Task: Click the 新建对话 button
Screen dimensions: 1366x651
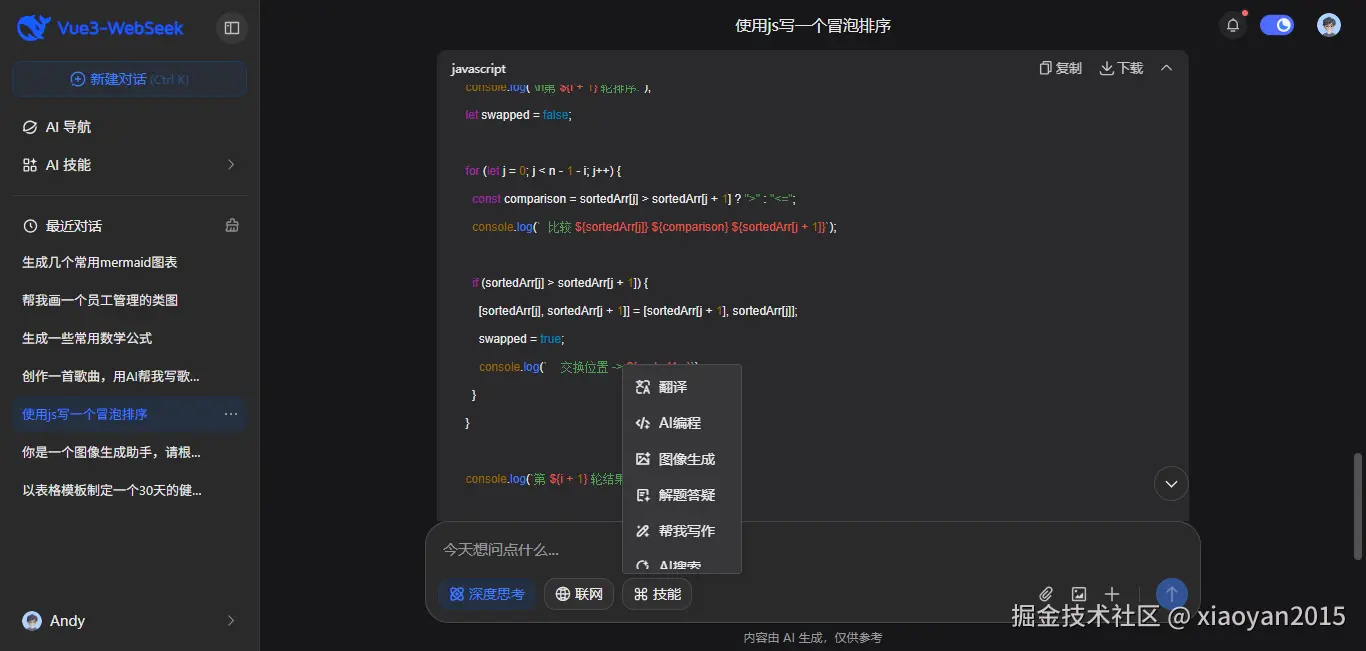Action: pos(129,79)
